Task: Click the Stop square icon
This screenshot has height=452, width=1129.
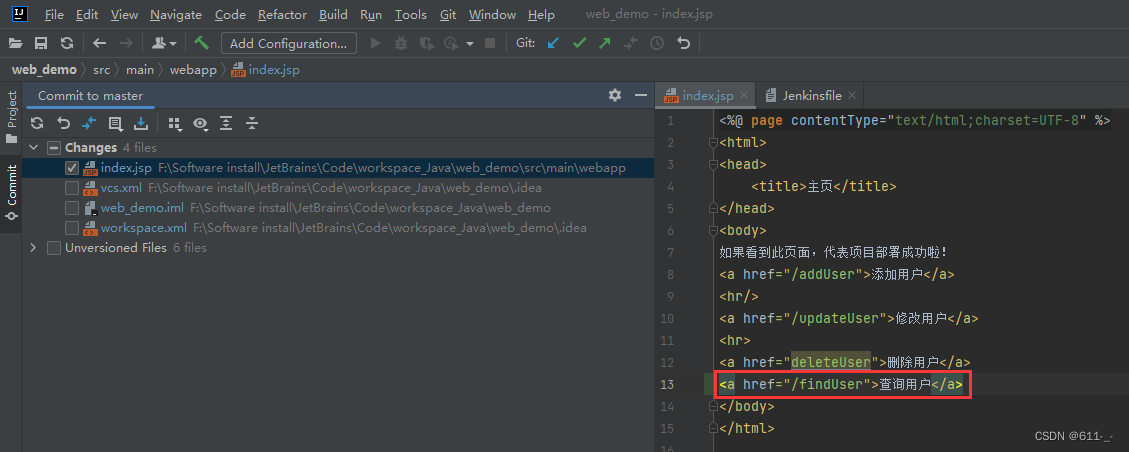Action: point(490,44)
